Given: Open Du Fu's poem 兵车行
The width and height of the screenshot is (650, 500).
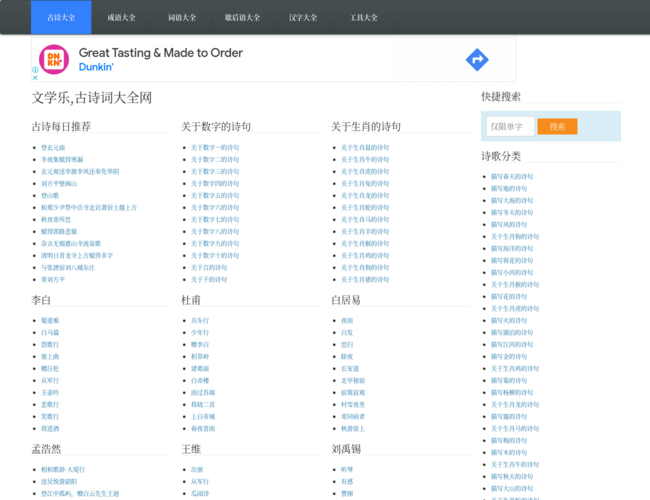Looking at the screenshot, I should [200, 320].
